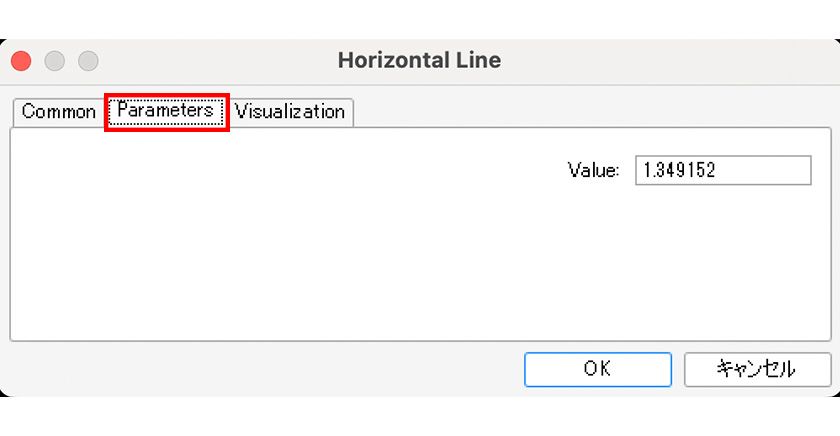Place cursor in the Value text box
The height and width of the screenshot is (436, 840).
722,170
